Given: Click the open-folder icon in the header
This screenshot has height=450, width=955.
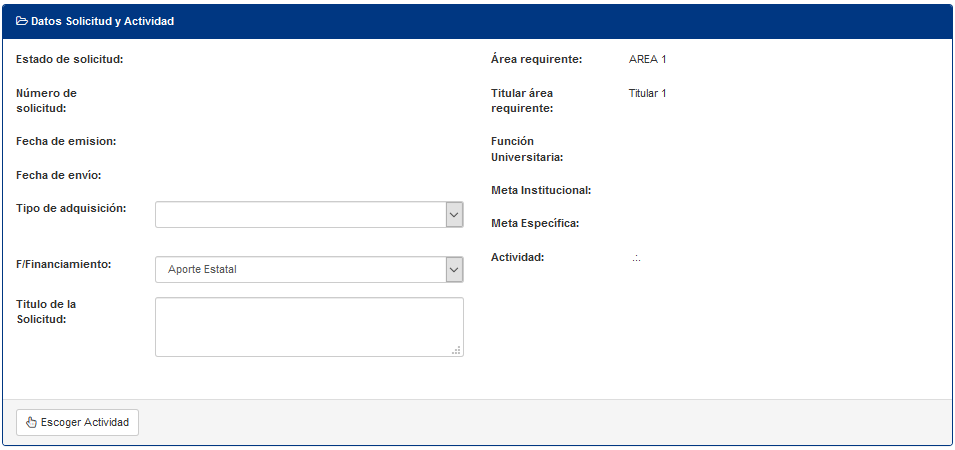Looking at the screenshot, I should tap(22, 21).
